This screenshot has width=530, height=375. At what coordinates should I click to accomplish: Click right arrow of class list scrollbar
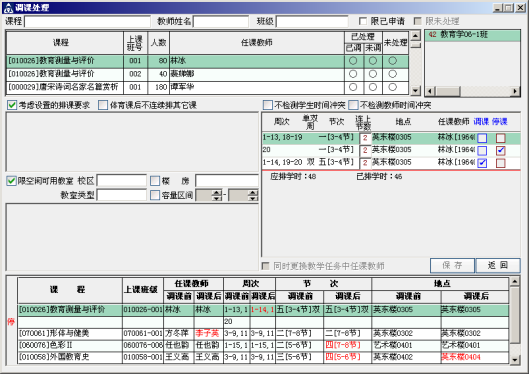(515, 91)
